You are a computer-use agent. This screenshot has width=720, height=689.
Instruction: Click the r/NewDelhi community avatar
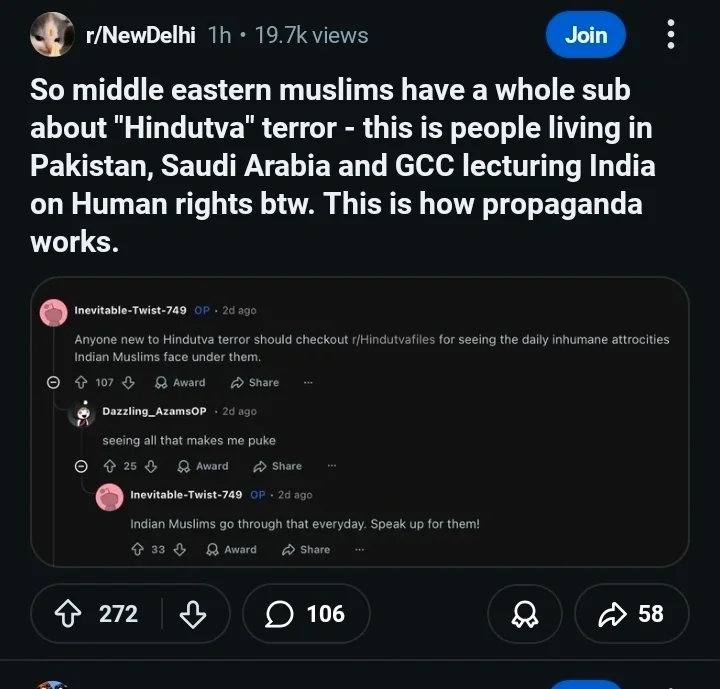tap(52, 34)
